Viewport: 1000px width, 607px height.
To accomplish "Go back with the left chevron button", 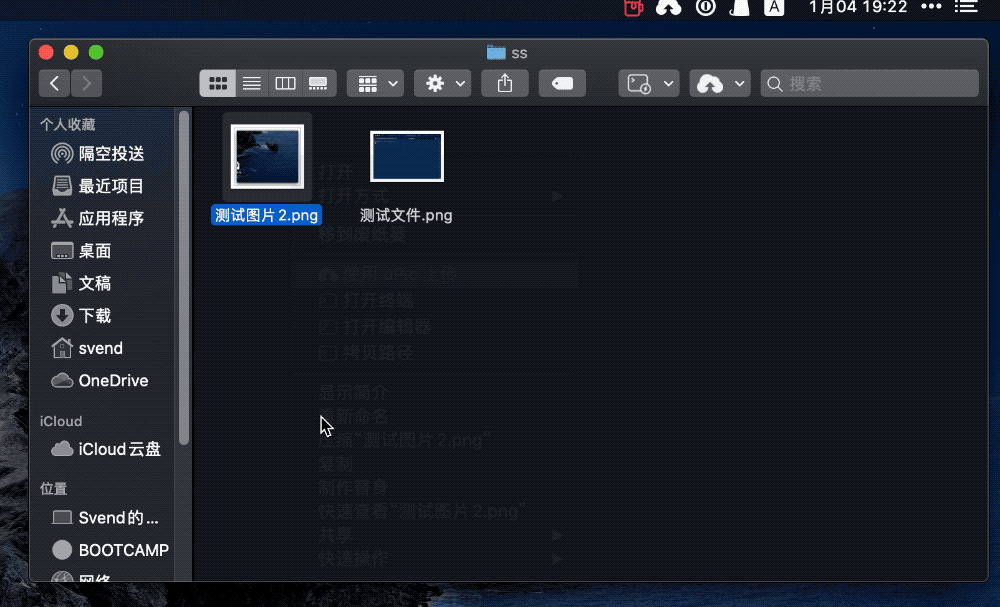I will tap(54, 84).
